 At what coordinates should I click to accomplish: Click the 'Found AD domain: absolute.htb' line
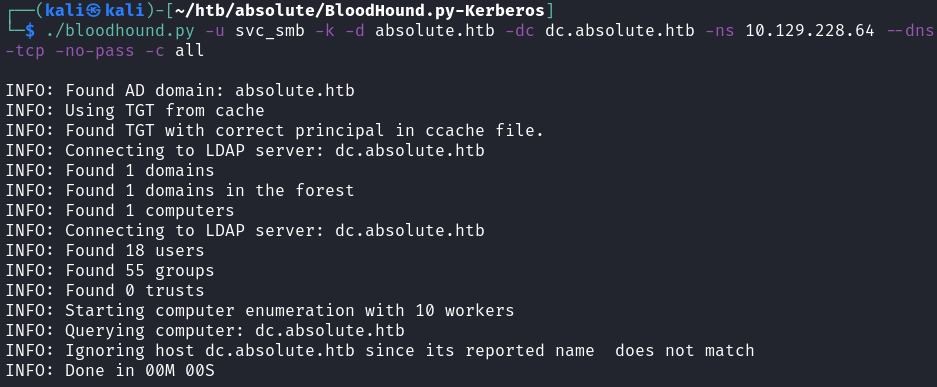tap(180, 91)
